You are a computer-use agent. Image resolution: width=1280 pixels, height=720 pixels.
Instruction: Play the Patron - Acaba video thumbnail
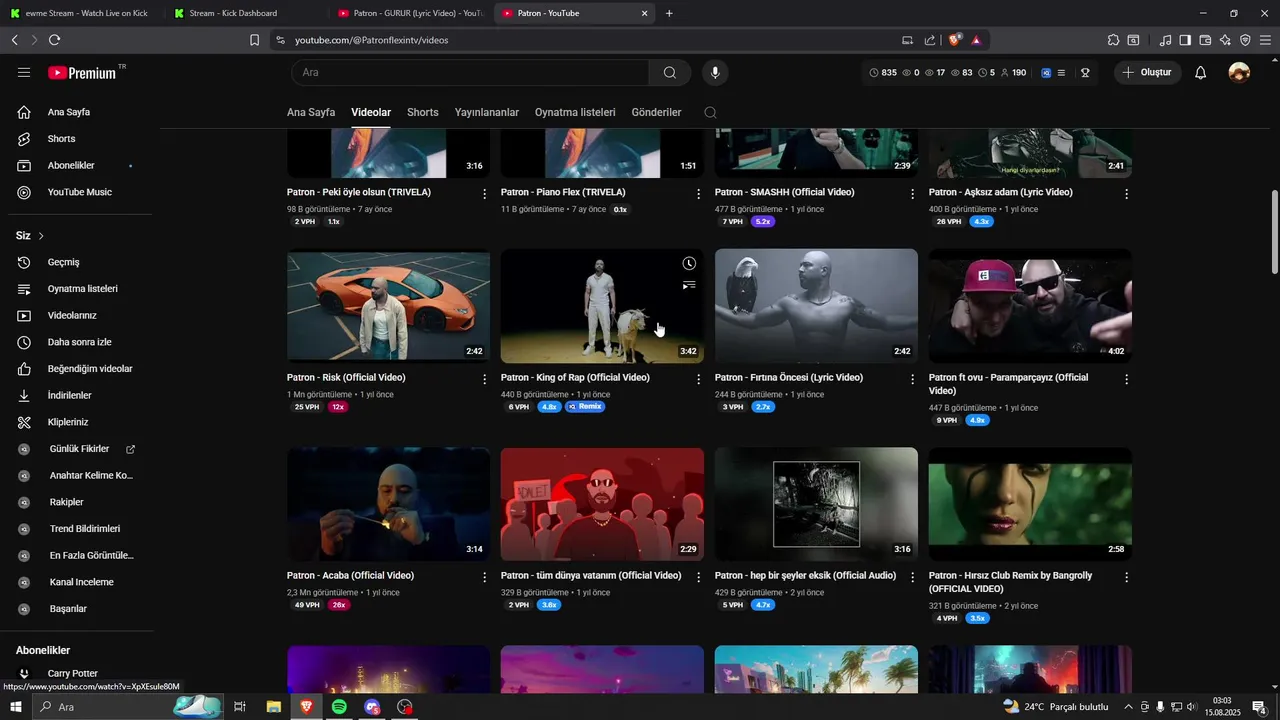388,504
